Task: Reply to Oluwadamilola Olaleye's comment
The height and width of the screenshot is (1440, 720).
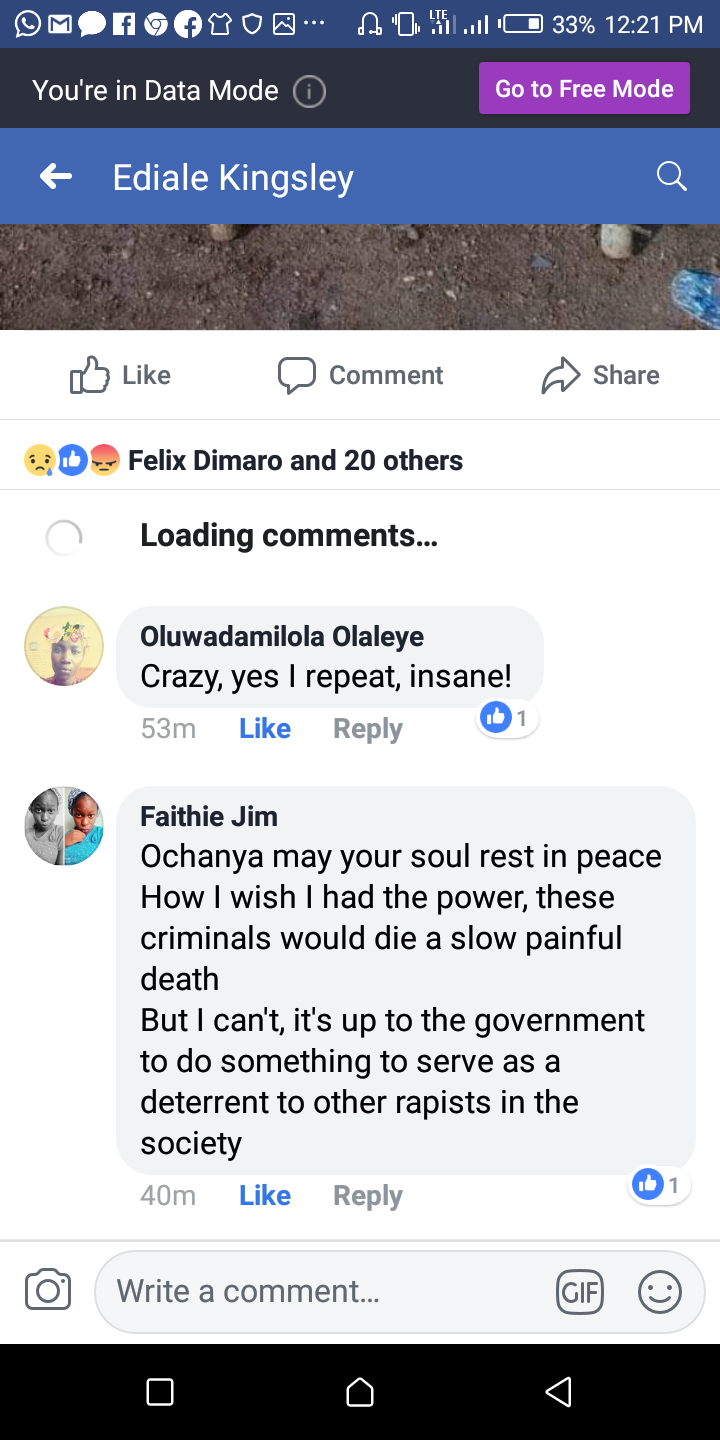Action: point(367,728)
